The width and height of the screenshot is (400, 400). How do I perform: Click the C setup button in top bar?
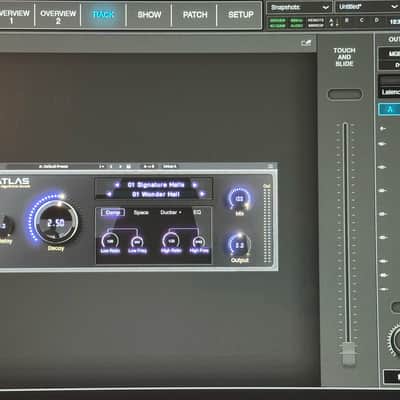coord(362,20)
